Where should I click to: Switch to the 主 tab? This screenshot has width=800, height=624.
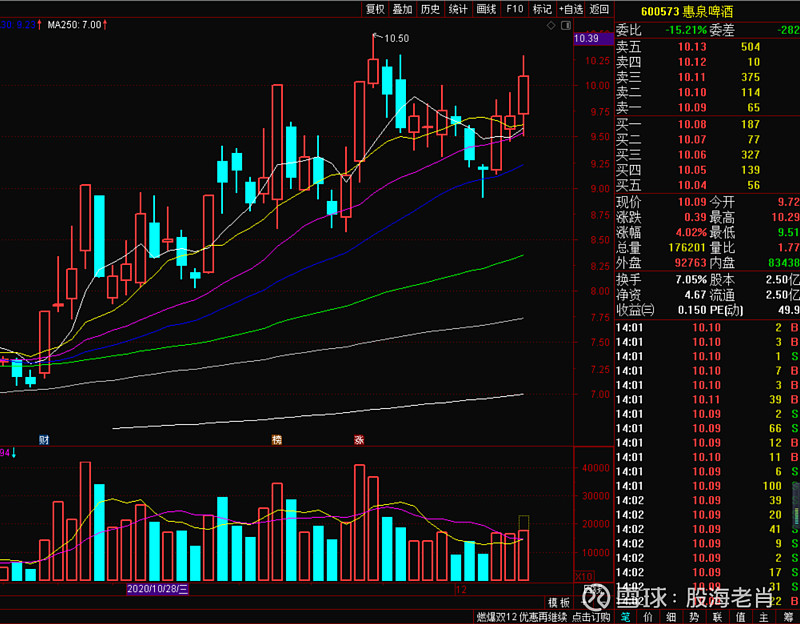point(764,617)
